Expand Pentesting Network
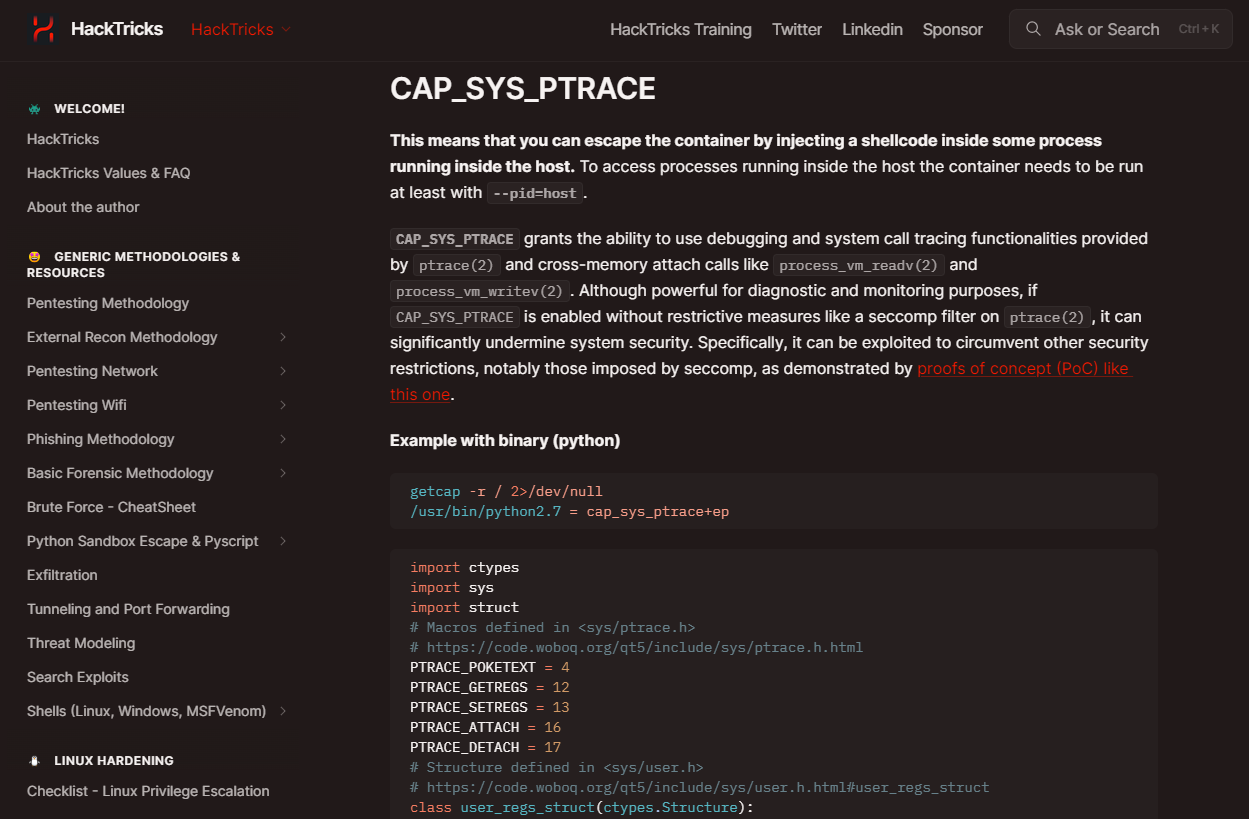 (285, 371)
